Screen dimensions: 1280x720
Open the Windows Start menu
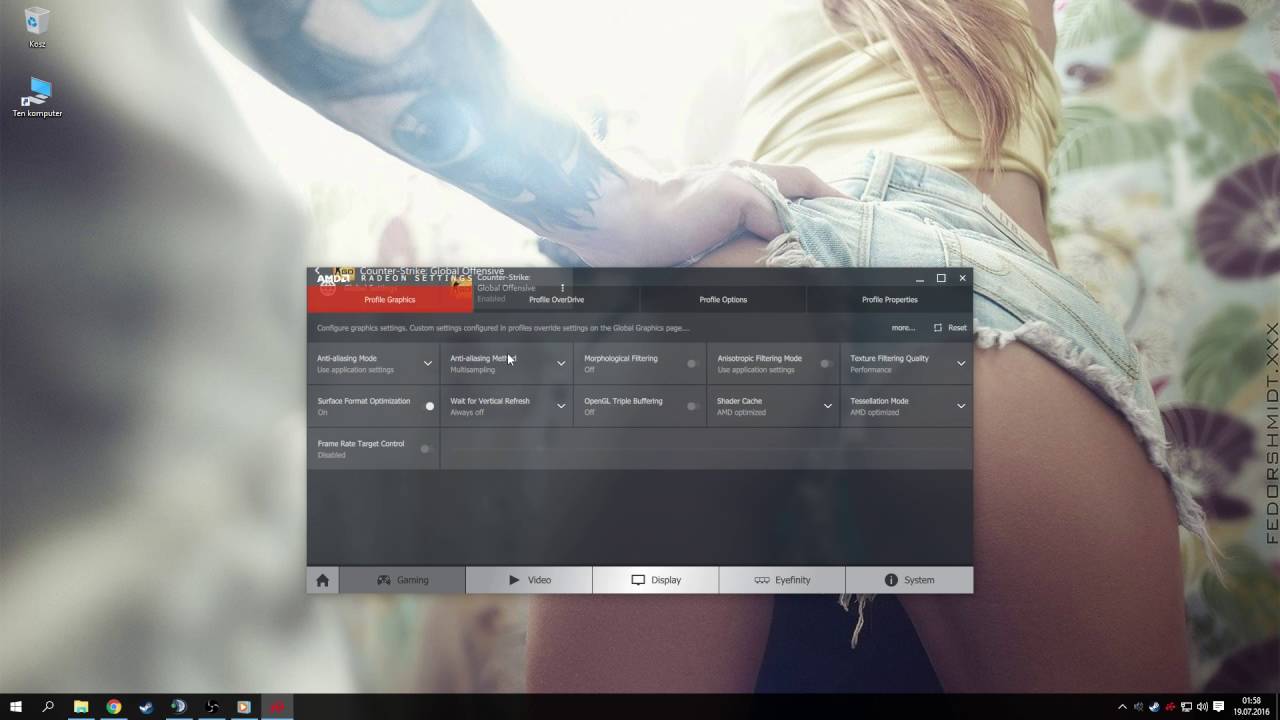(x=16, y=707)
